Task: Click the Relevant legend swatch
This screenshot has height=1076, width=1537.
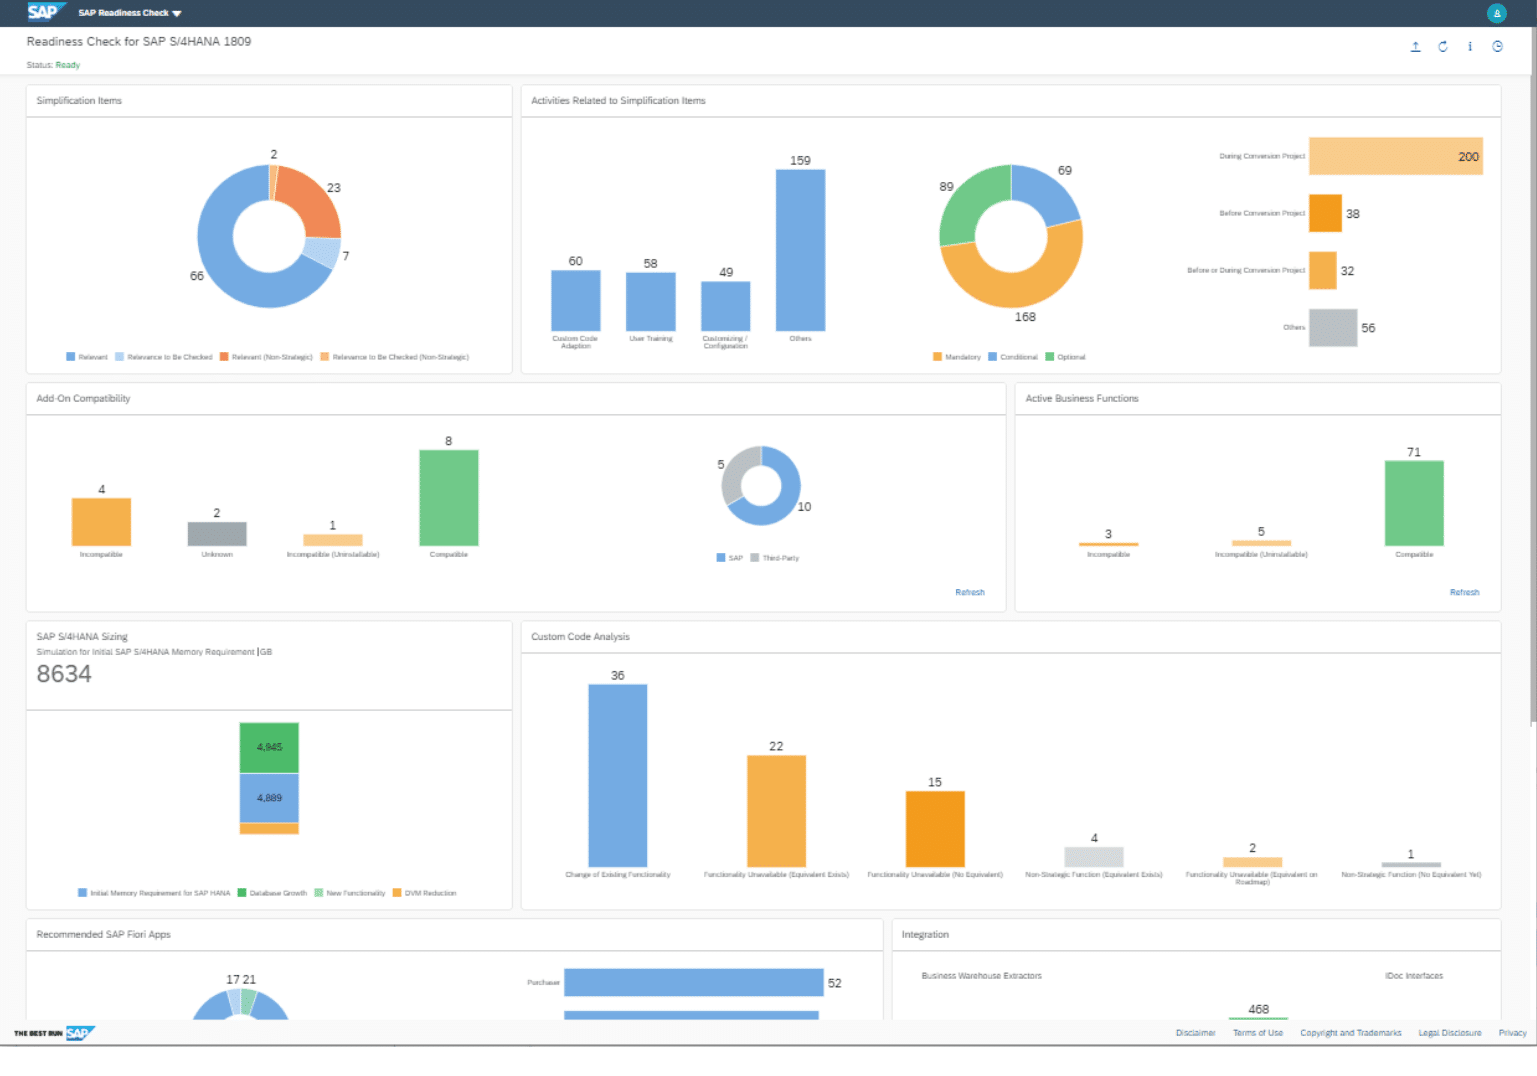Action: pyautogui.click(x=70, y=357)
